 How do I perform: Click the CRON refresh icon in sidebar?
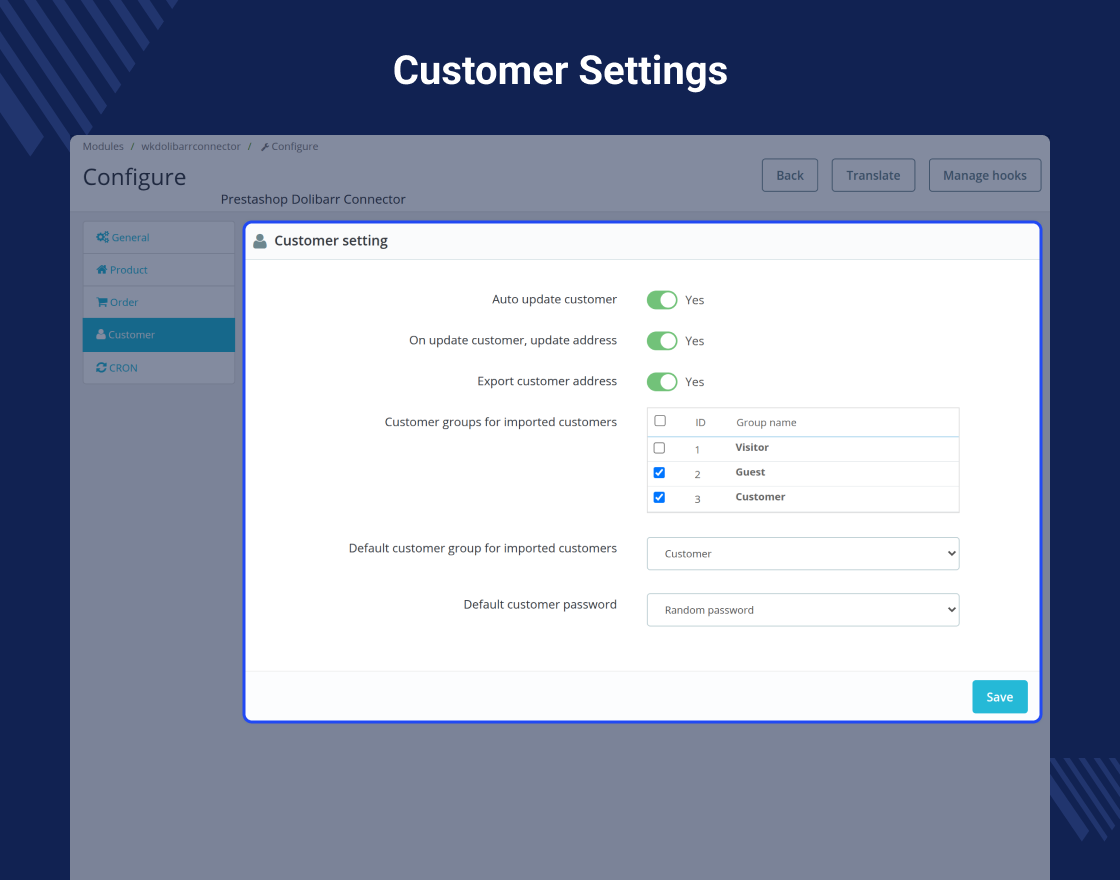pos(101,367)
